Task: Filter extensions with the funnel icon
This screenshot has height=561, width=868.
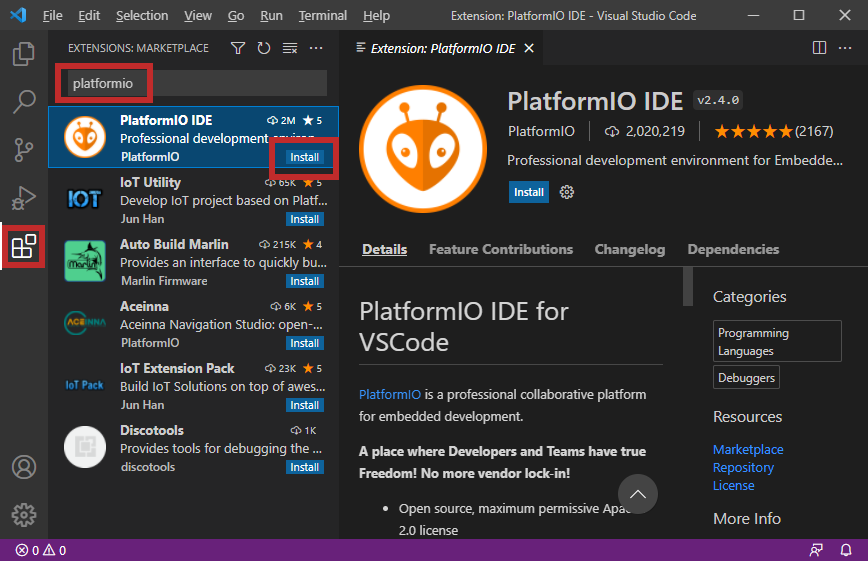Action: pos(238,48)
